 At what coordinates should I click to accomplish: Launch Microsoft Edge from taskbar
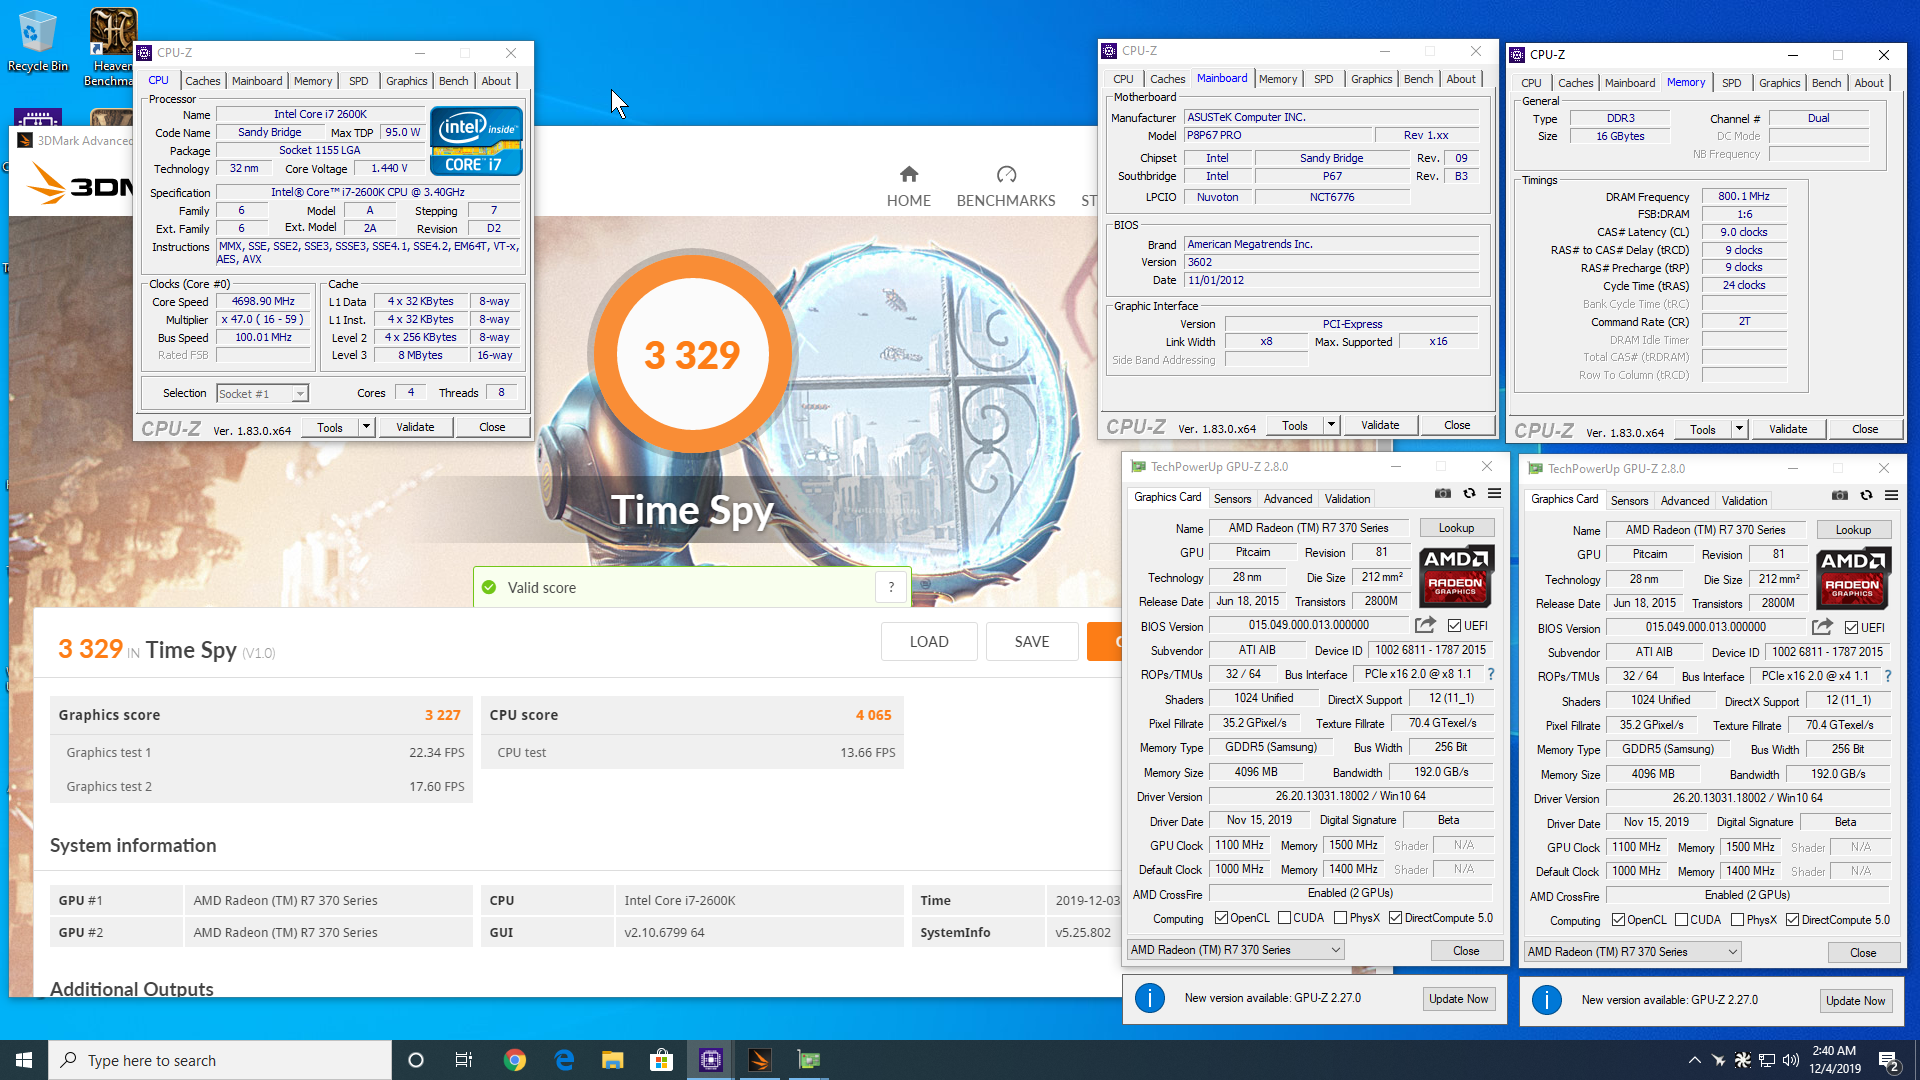[564, 1060]
